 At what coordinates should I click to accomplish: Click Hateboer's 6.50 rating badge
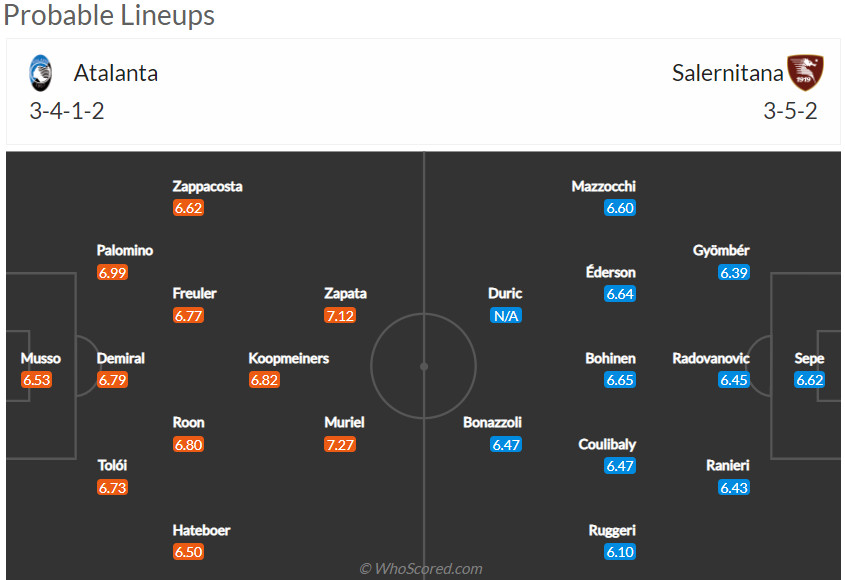188,552
